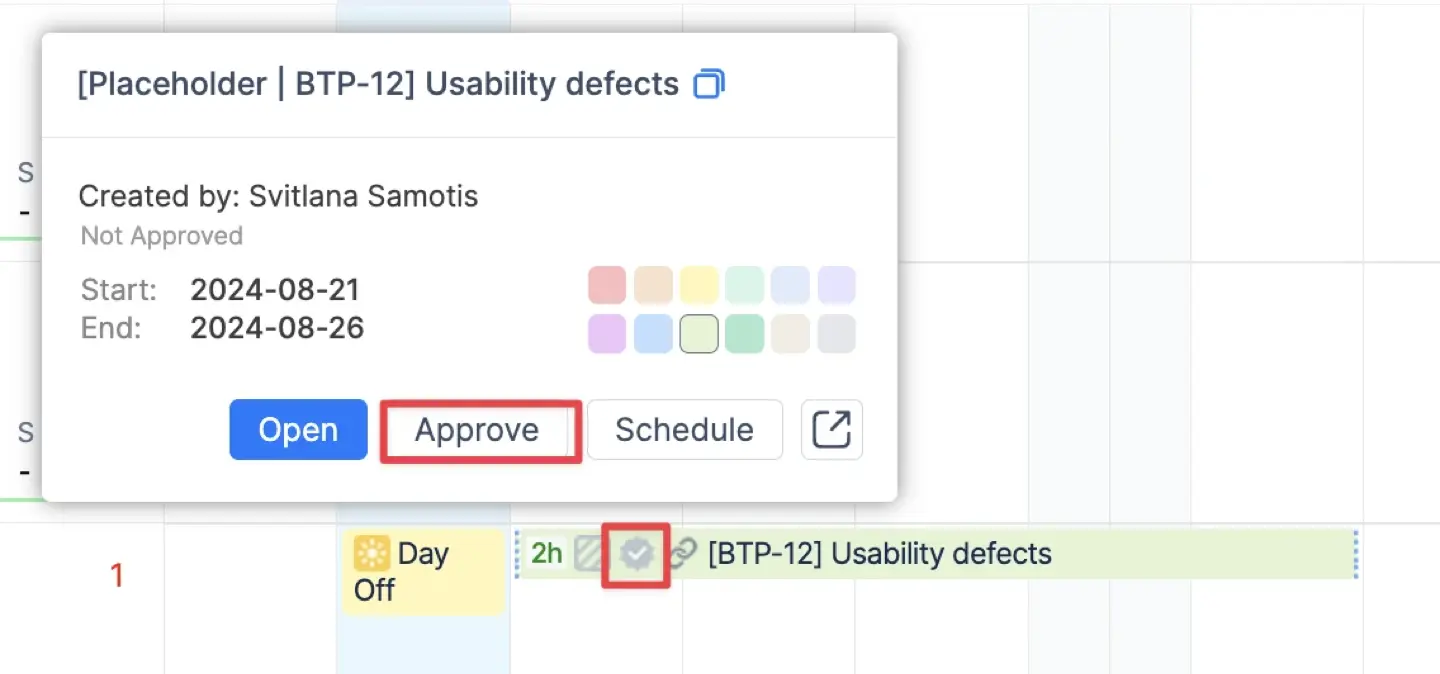1440x674 pixels.
Task: Click the striped placeholder icon on the task bar
Action: pyautogui.click(x=590, y=553)
